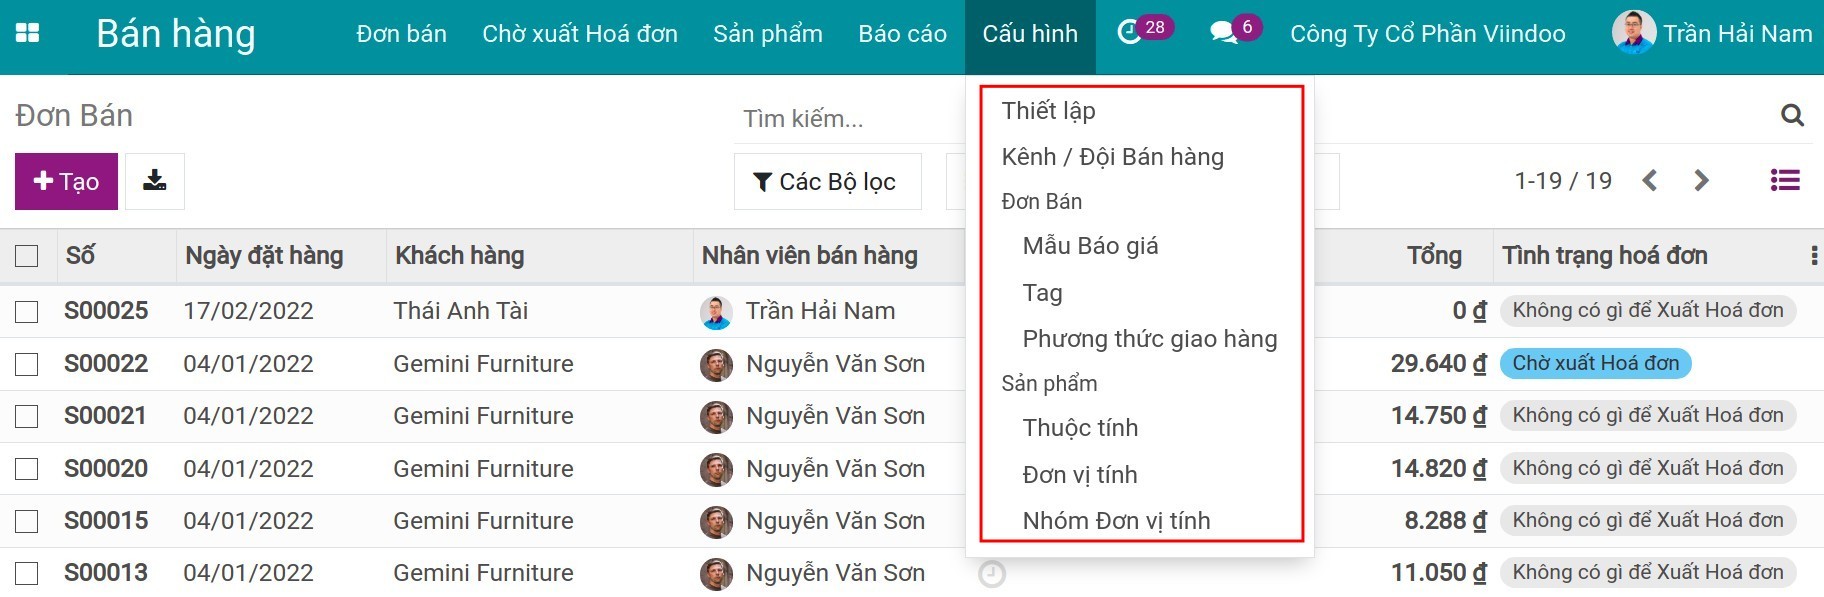1824x597 pixels.
Task: Click the Tạo button to create order
Action: [65, 181]
